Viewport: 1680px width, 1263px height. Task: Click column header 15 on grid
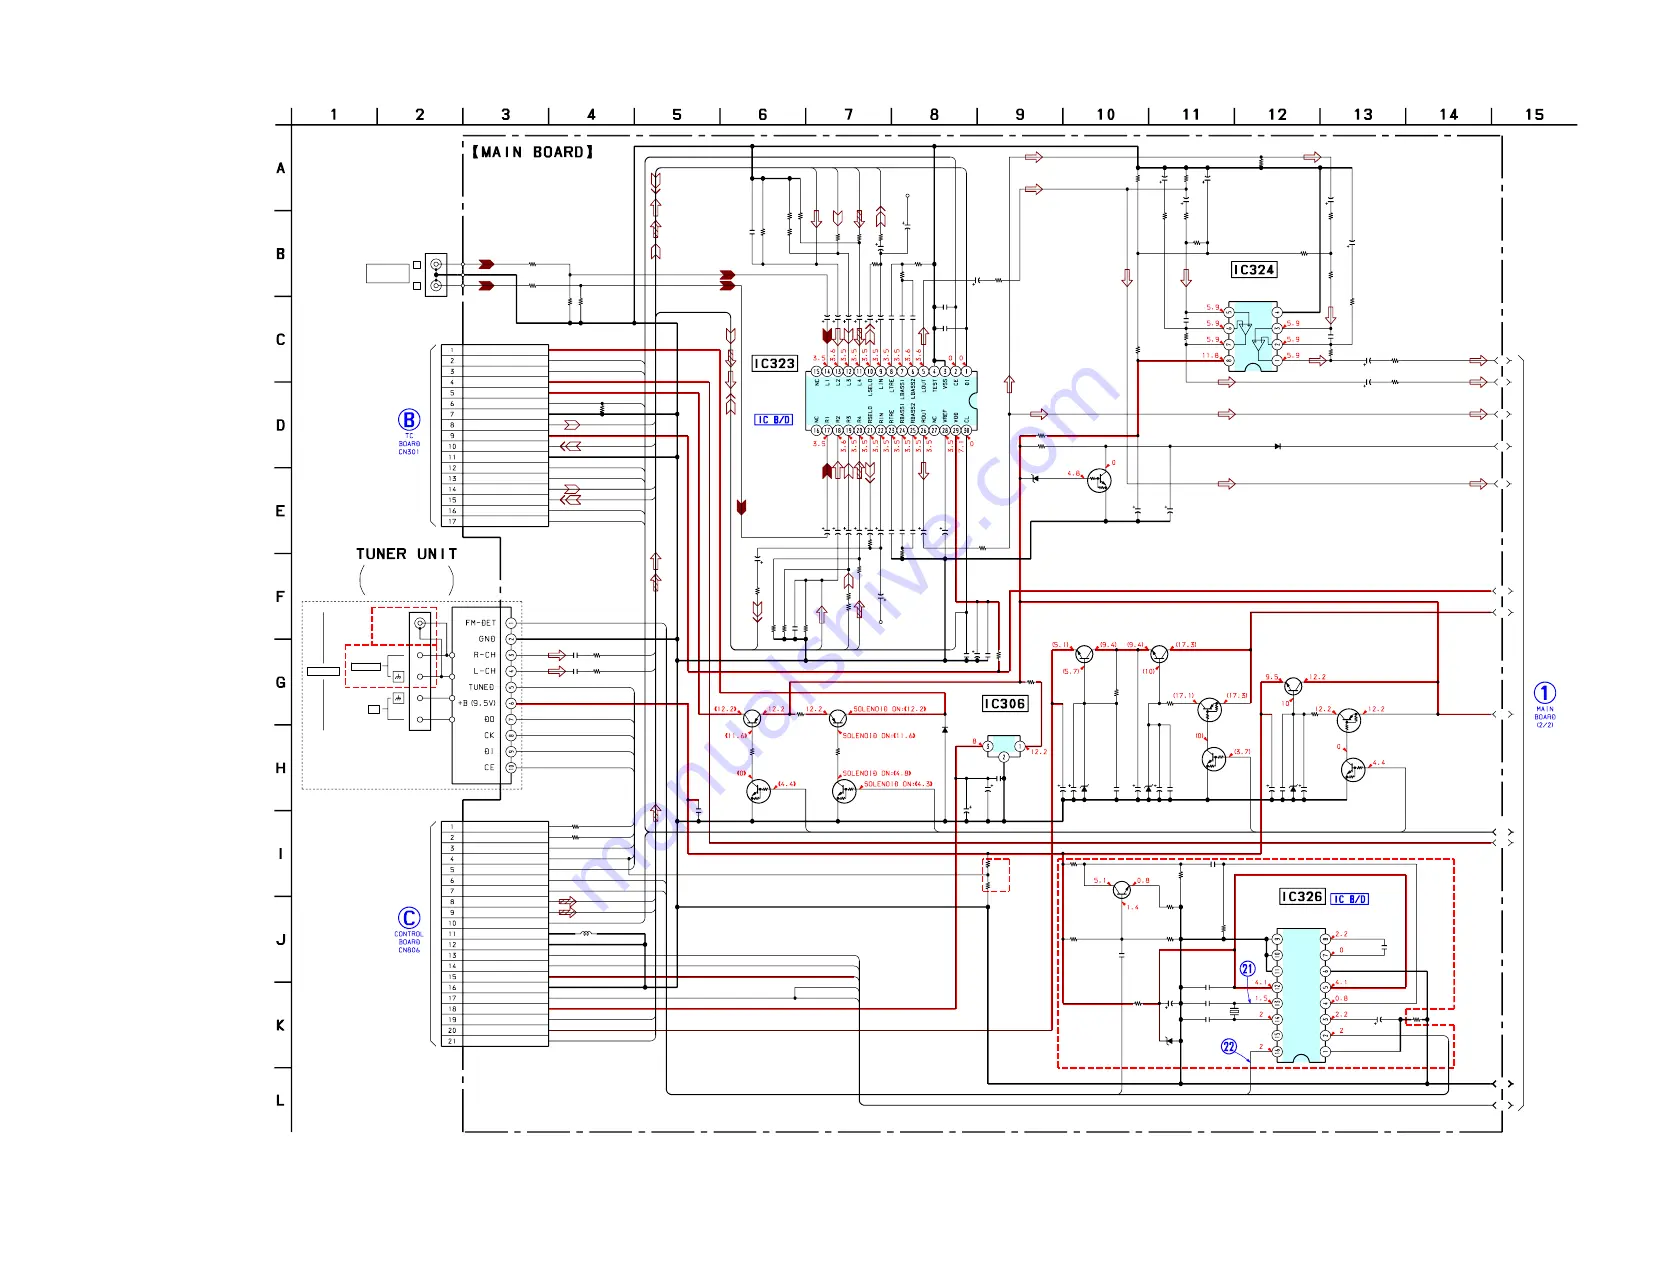1534,115
